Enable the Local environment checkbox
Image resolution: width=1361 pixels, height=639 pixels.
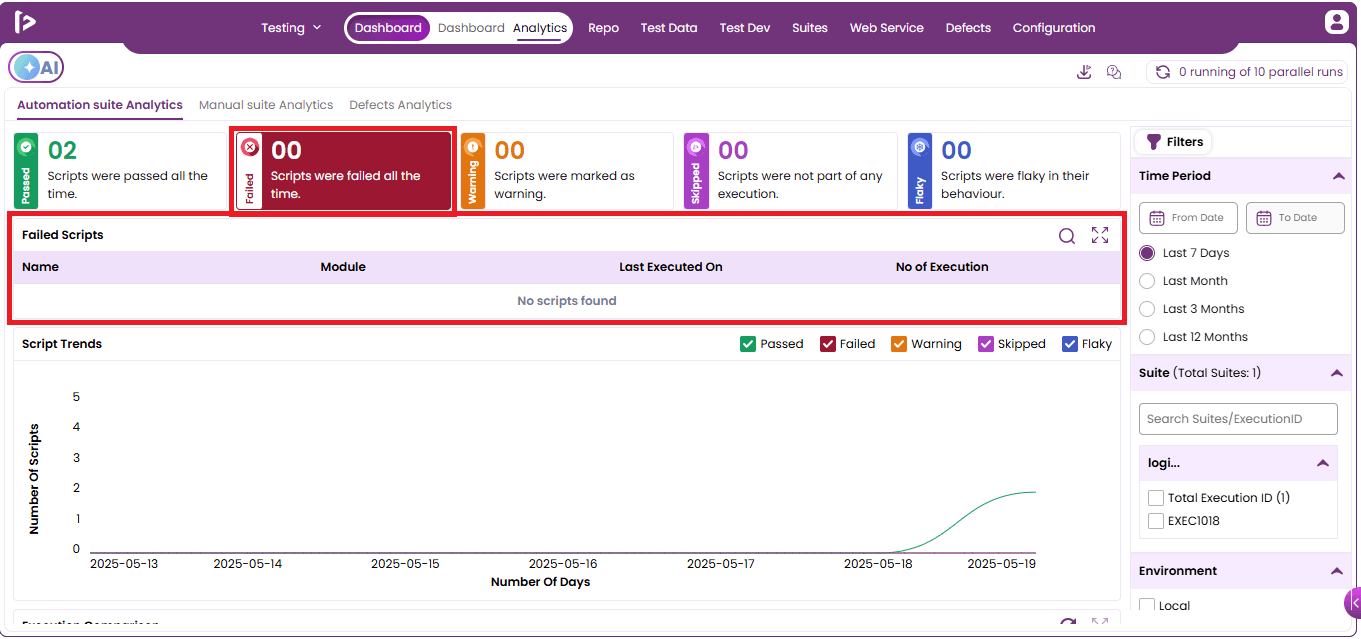[x=1147, y=605]
